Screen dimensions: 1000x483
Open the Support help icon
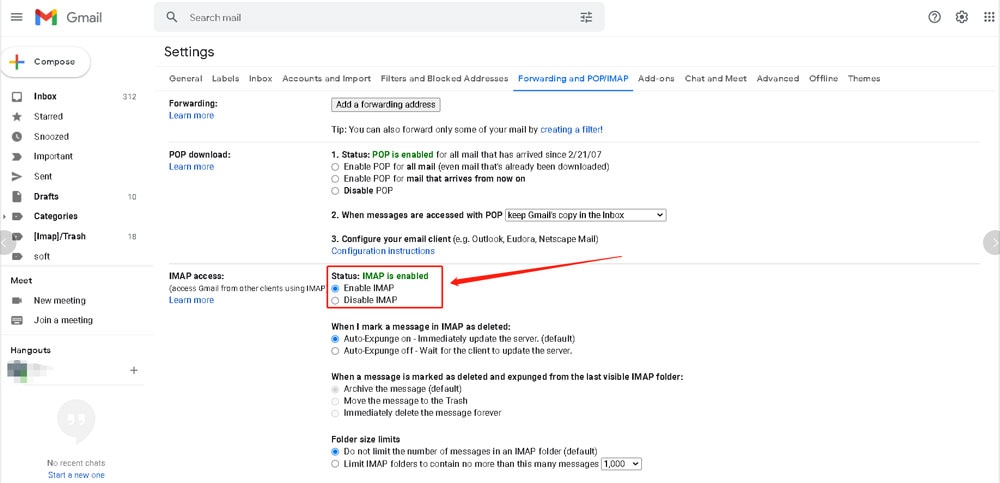[934, 17]
